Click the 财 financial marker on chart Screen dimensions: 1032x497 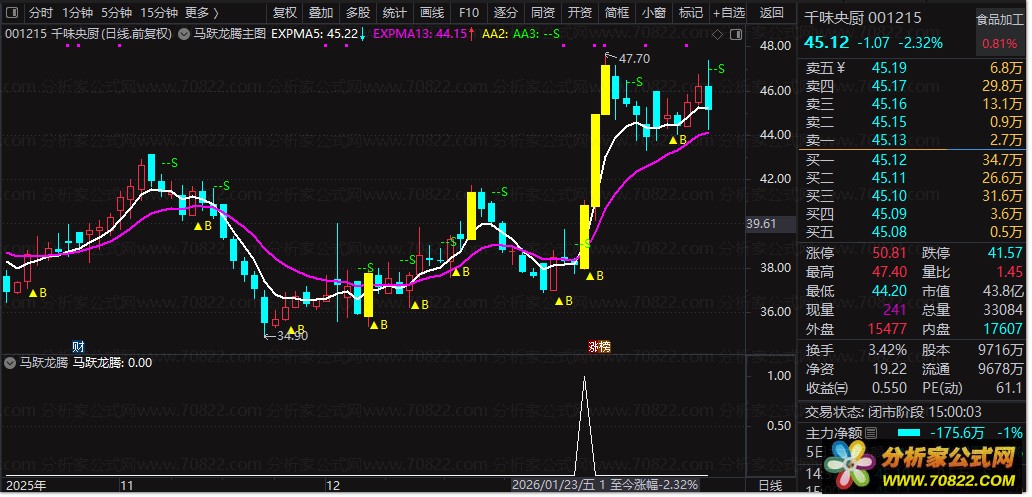click(78, 346)
